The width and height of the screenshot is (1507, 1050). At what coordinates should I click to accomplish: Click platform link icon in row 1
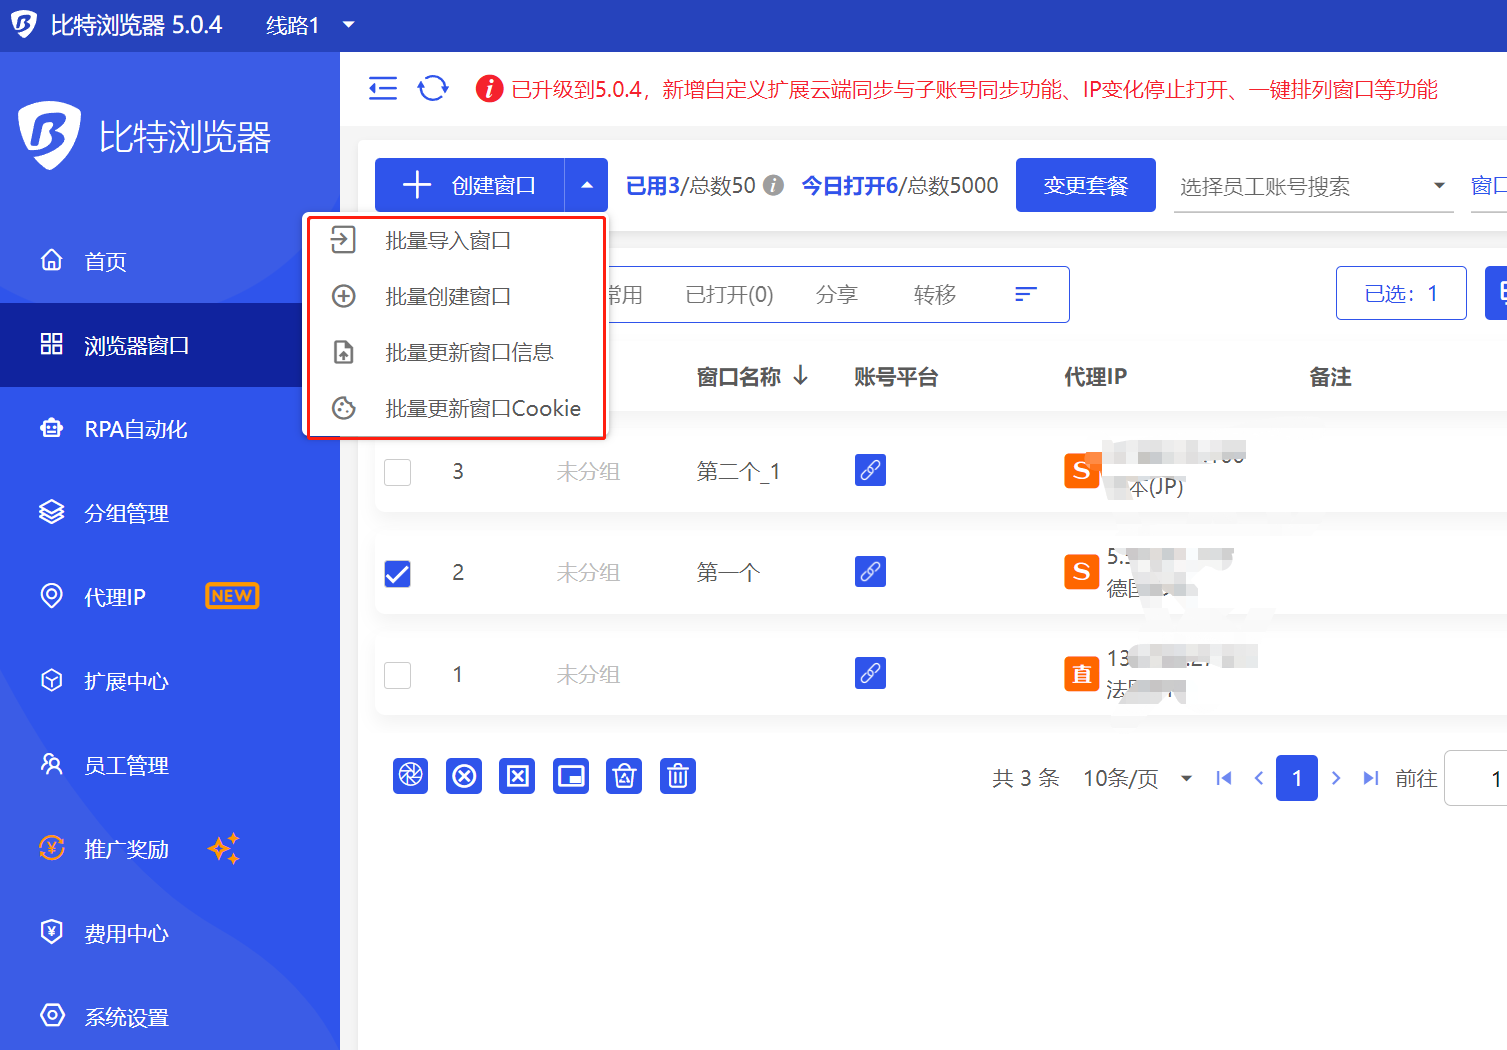[870, 673]
